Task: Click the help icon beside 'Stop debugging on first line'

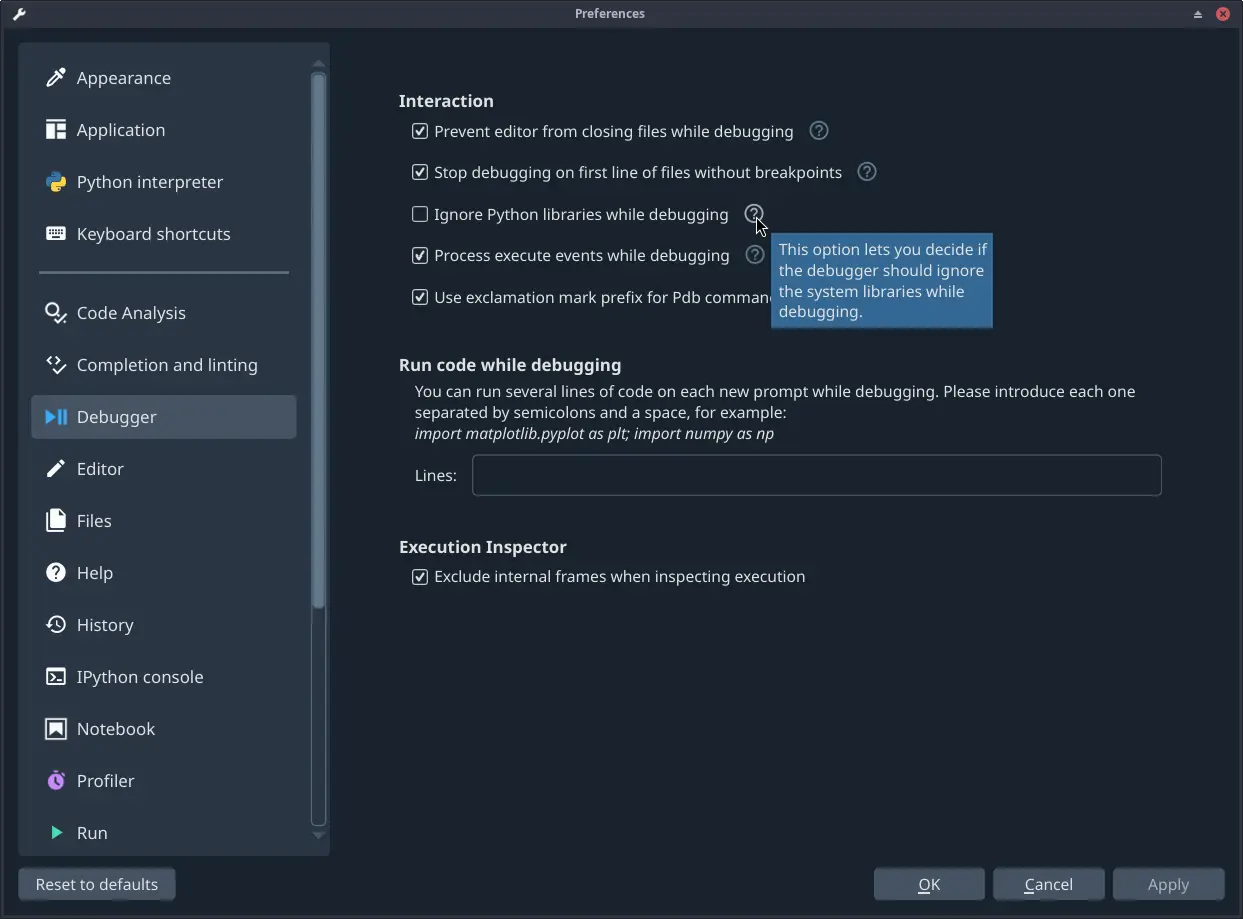Action: [x=866, y=172]
